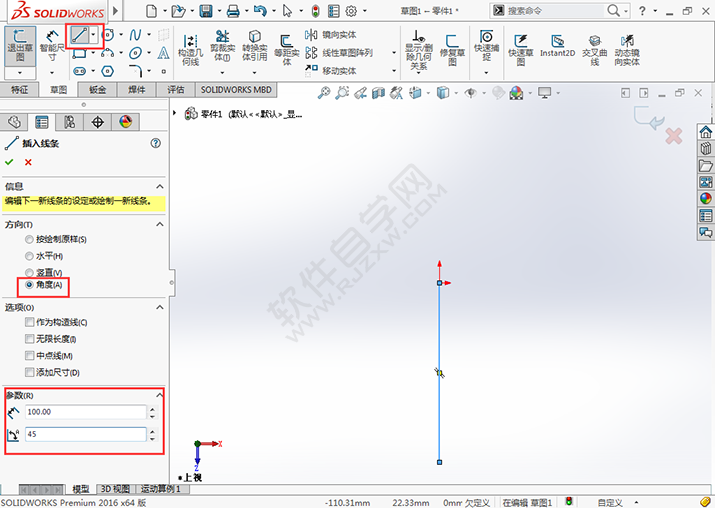The image size is (715, 508).
Task: Select the Straight Slot tool
Action: click(79, 71)
